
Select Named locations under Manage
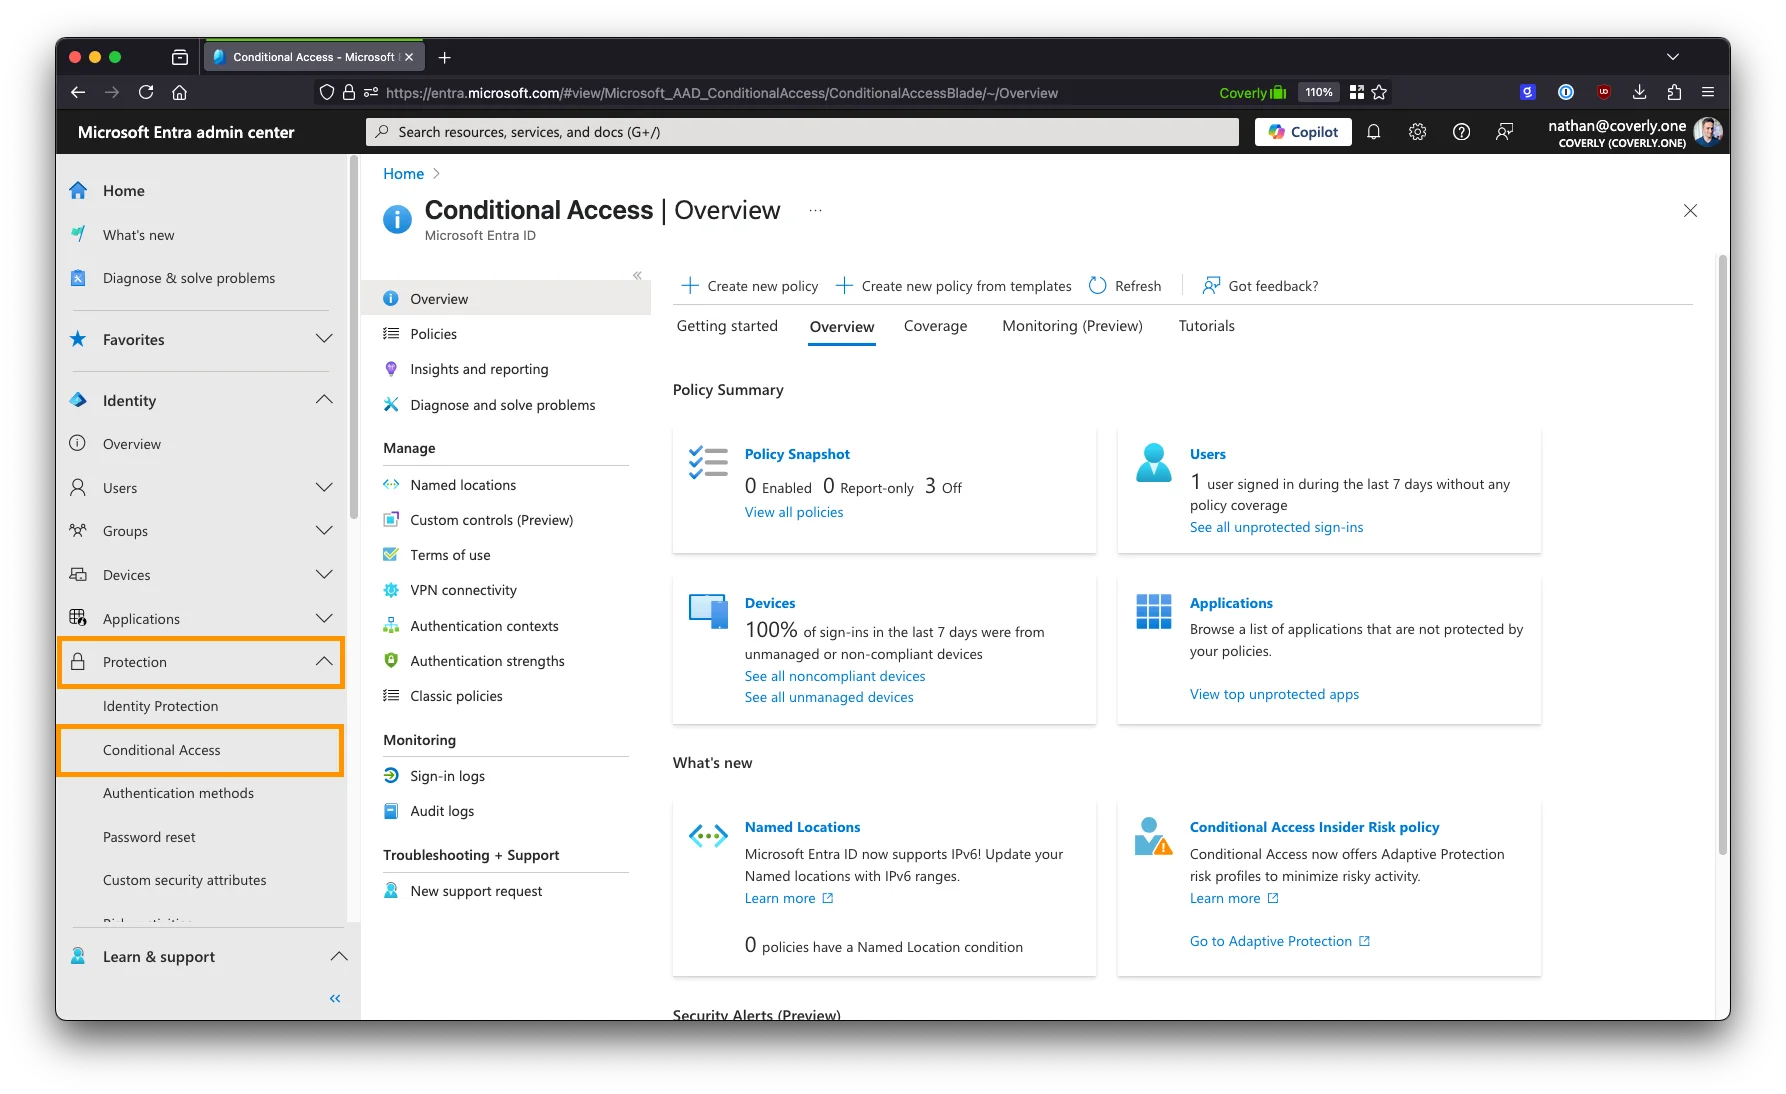tap(463, 484)
